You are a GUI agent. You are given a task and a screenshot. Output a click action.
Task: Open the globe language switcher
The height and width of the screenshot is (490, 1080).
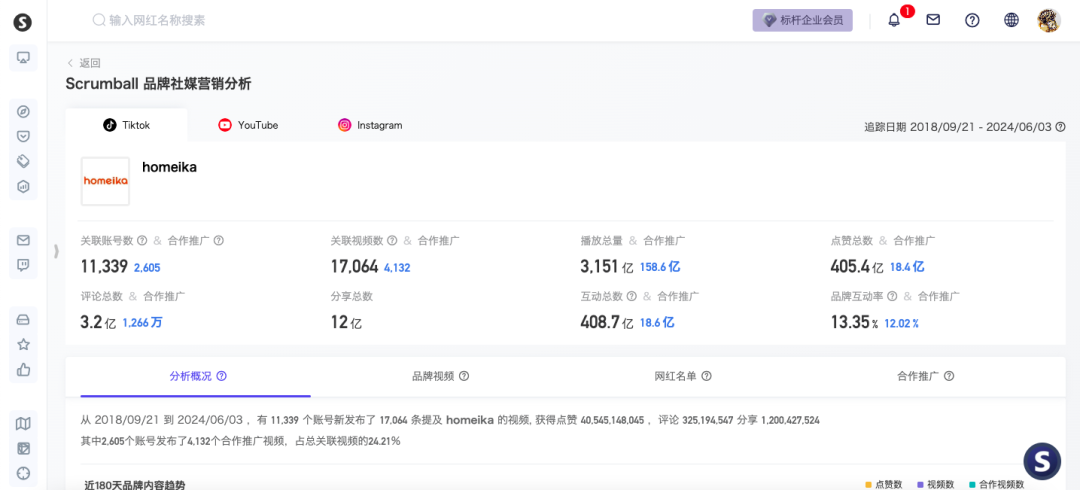(1011, 20)
